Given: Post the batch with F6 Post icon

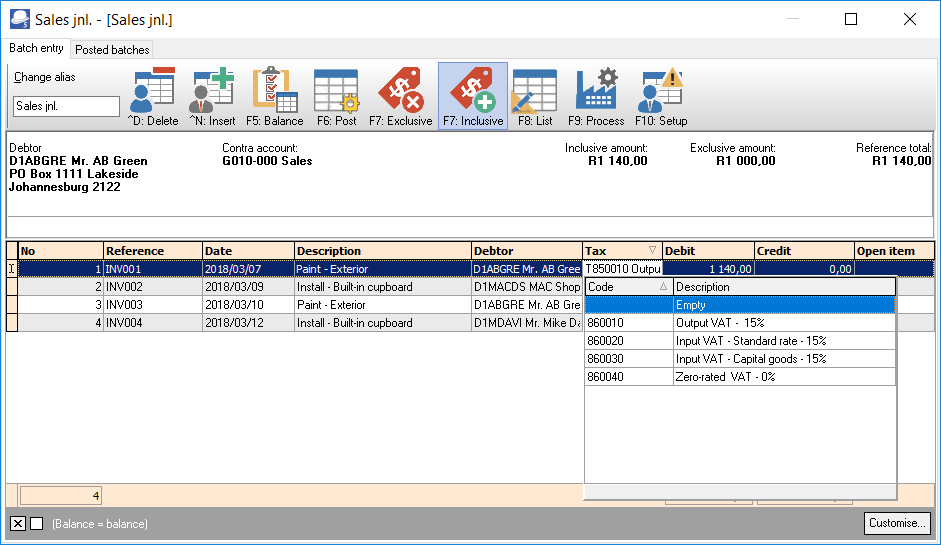Looking at the screenshot, I should (337, 96).
